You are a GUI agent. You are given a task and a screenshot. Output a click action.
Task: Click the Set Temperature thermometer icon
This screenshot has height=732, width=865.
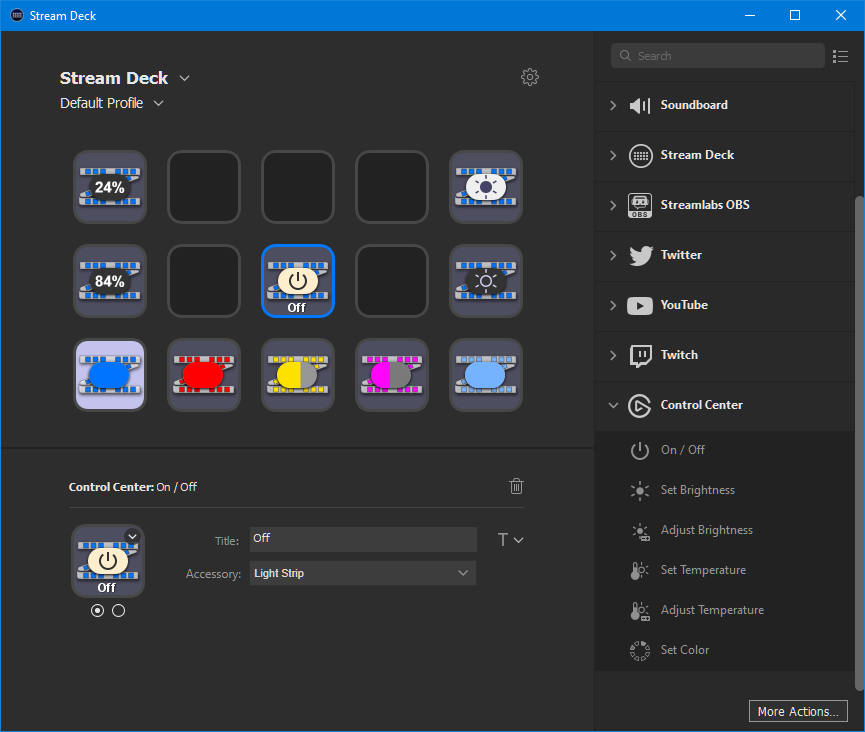click(x=640, y=570)
